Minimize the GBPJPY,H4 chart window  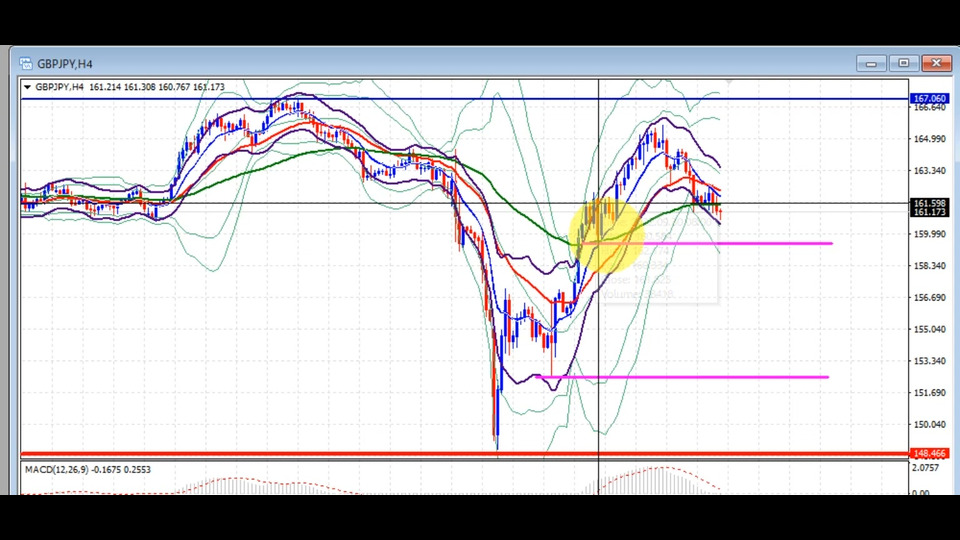(x=871, y=63)
